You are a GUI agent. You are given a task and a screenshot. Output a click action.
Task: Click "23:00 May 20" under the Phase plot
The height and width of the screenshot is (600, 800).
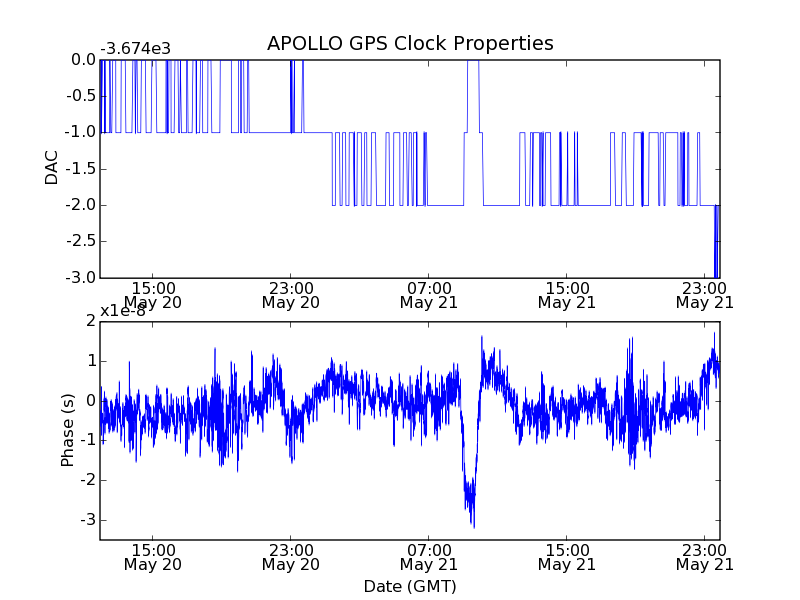(291, 557)
